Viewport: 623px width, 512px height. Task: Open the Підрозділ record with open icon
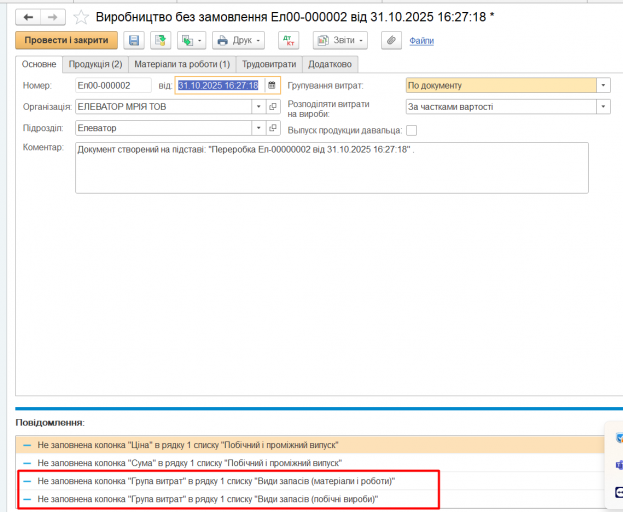273,128
